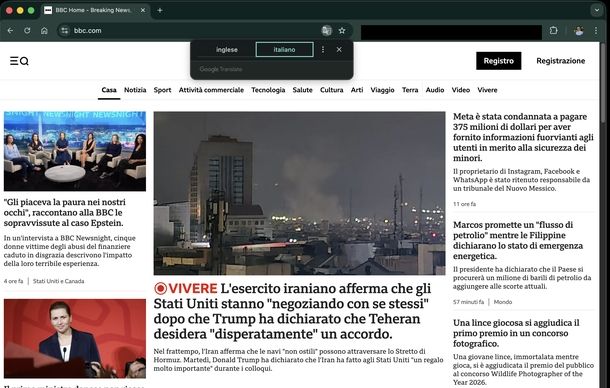
Task: Go to the Sport section
Action: 162,90
